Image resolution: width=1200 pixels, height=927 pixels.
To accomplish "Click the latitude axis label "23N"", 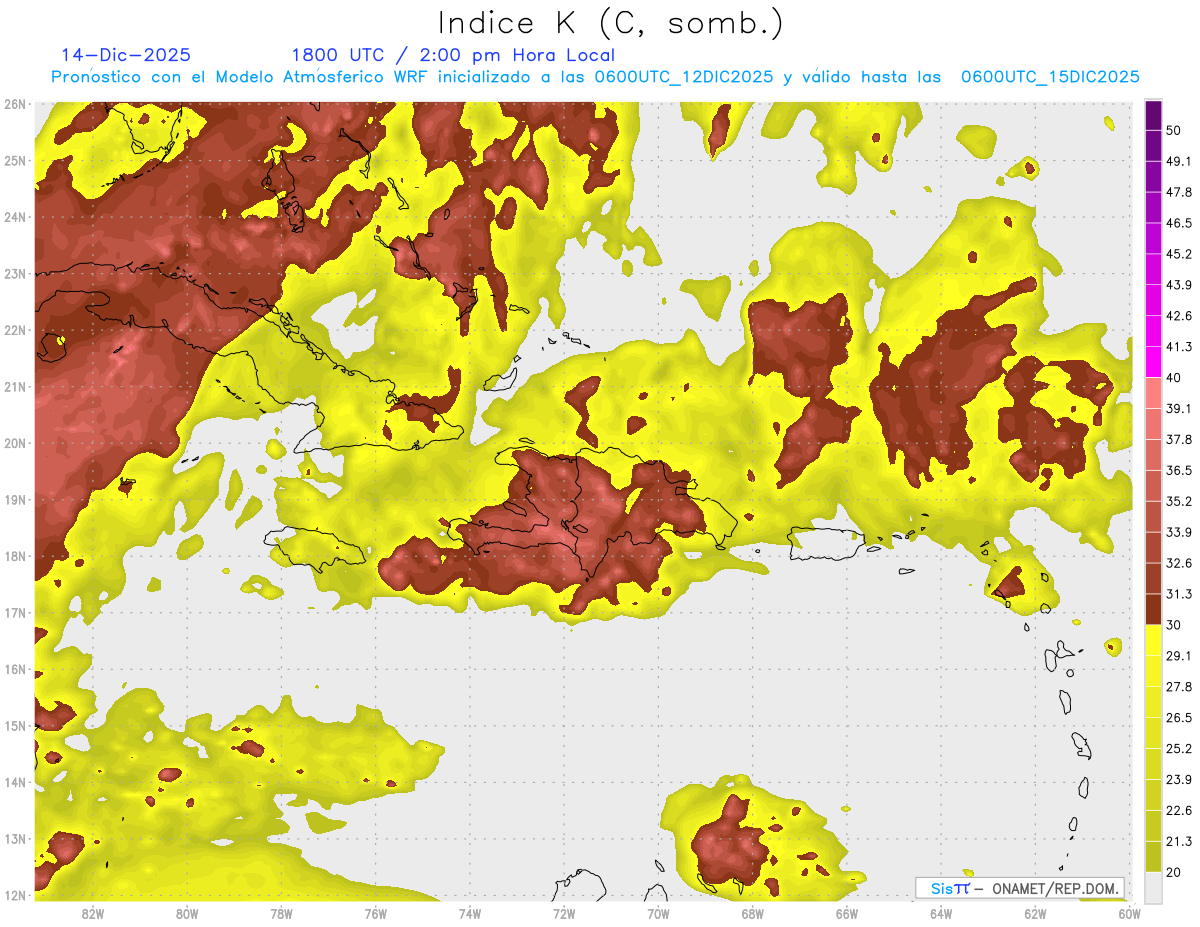I will [x=15, y=273].
